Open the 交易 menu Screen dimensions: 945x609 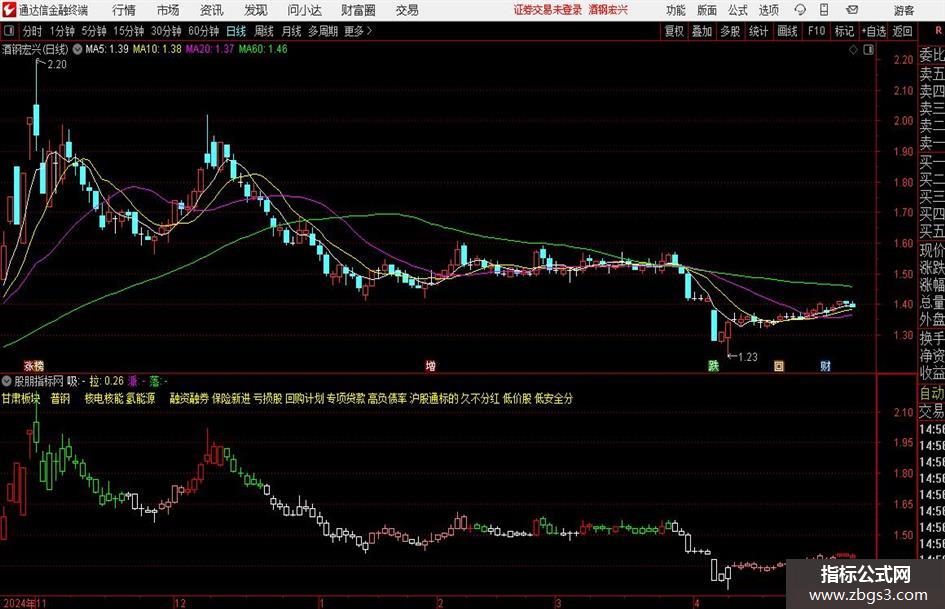(407, 10)
